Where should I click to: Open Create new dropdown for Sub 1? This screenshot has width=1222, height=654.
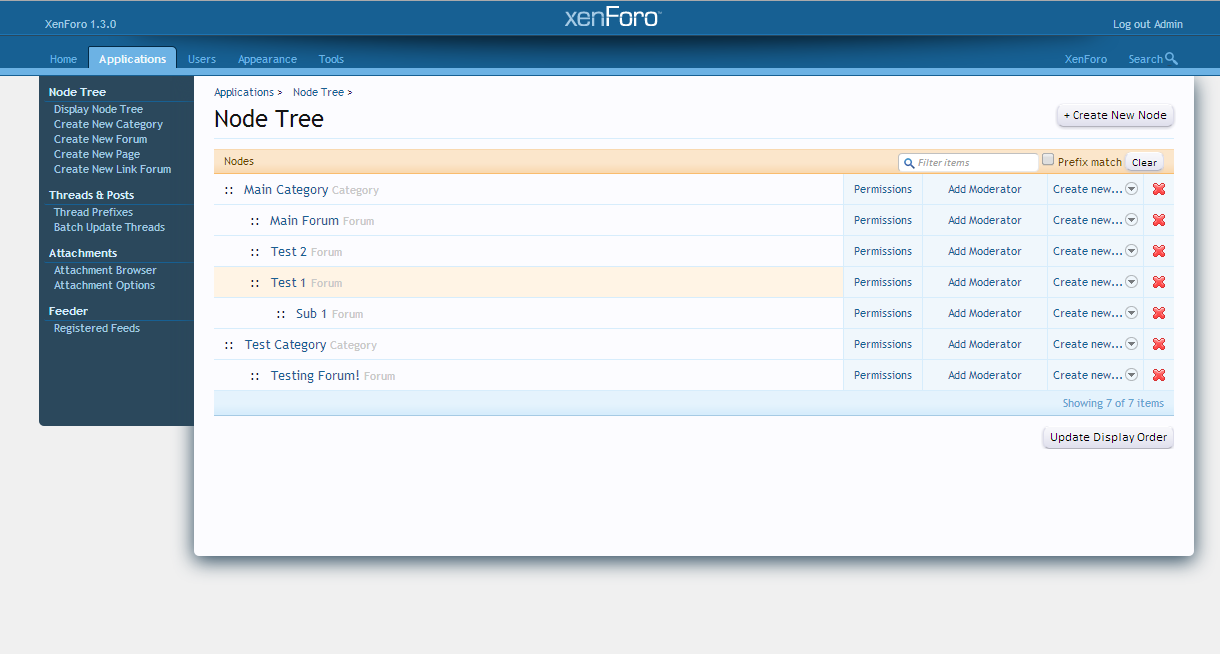coord(1095,313)
